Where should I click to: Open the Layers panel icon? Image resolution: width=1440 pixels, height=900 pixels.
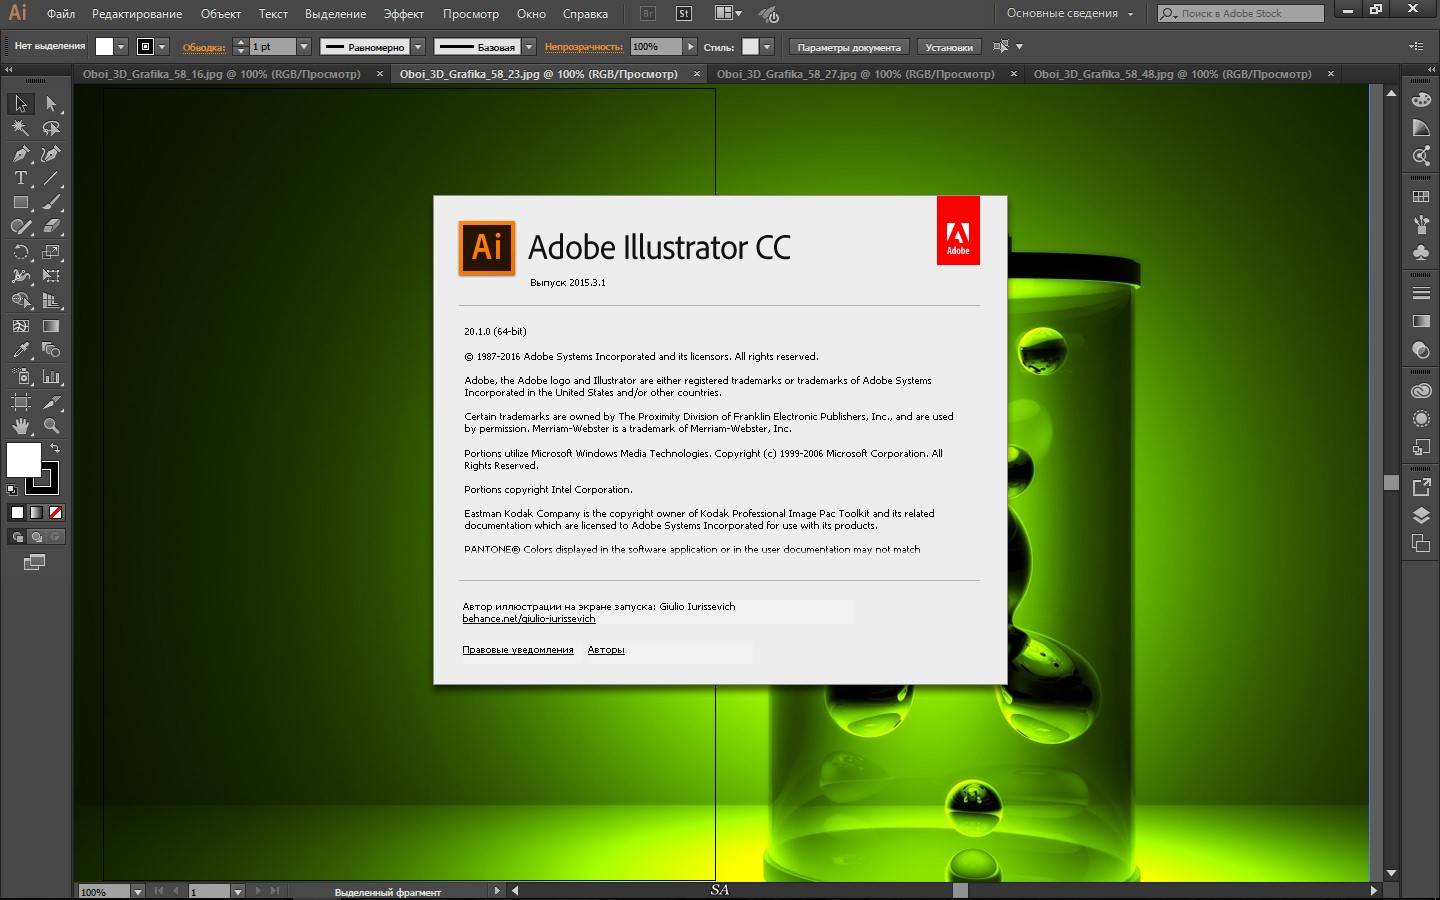pyautogui.click(x=1421, y=516)
